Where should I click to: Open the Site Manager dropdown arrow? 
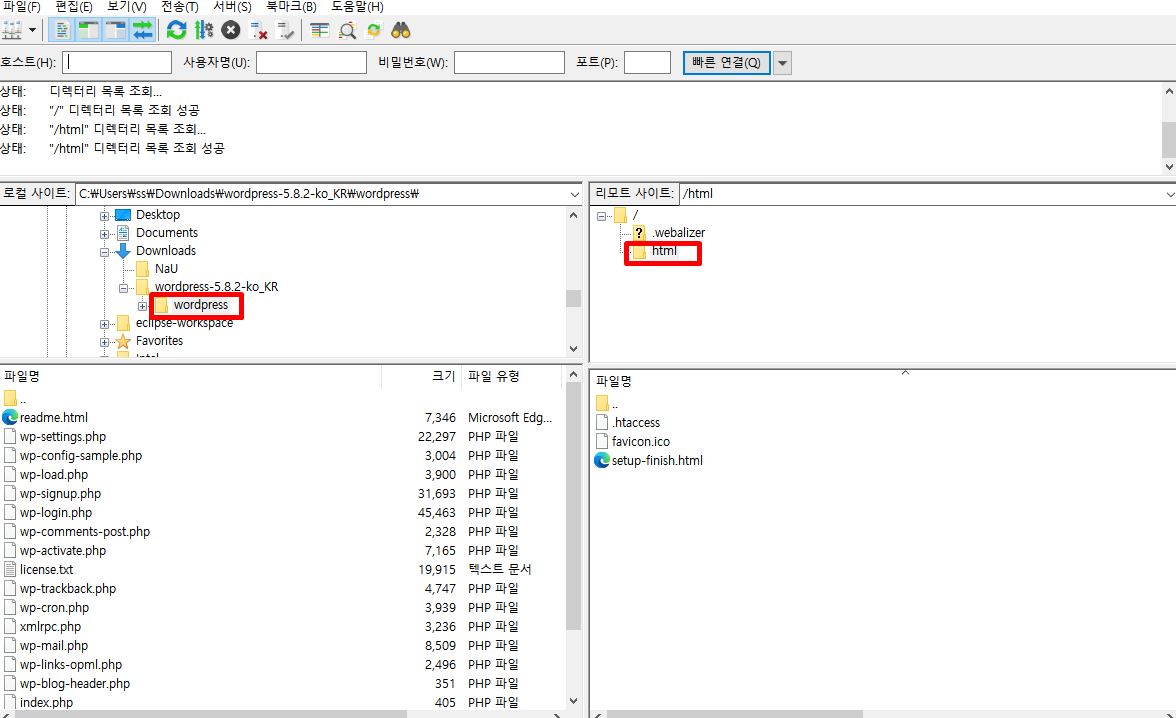click(x=32, y=31)
